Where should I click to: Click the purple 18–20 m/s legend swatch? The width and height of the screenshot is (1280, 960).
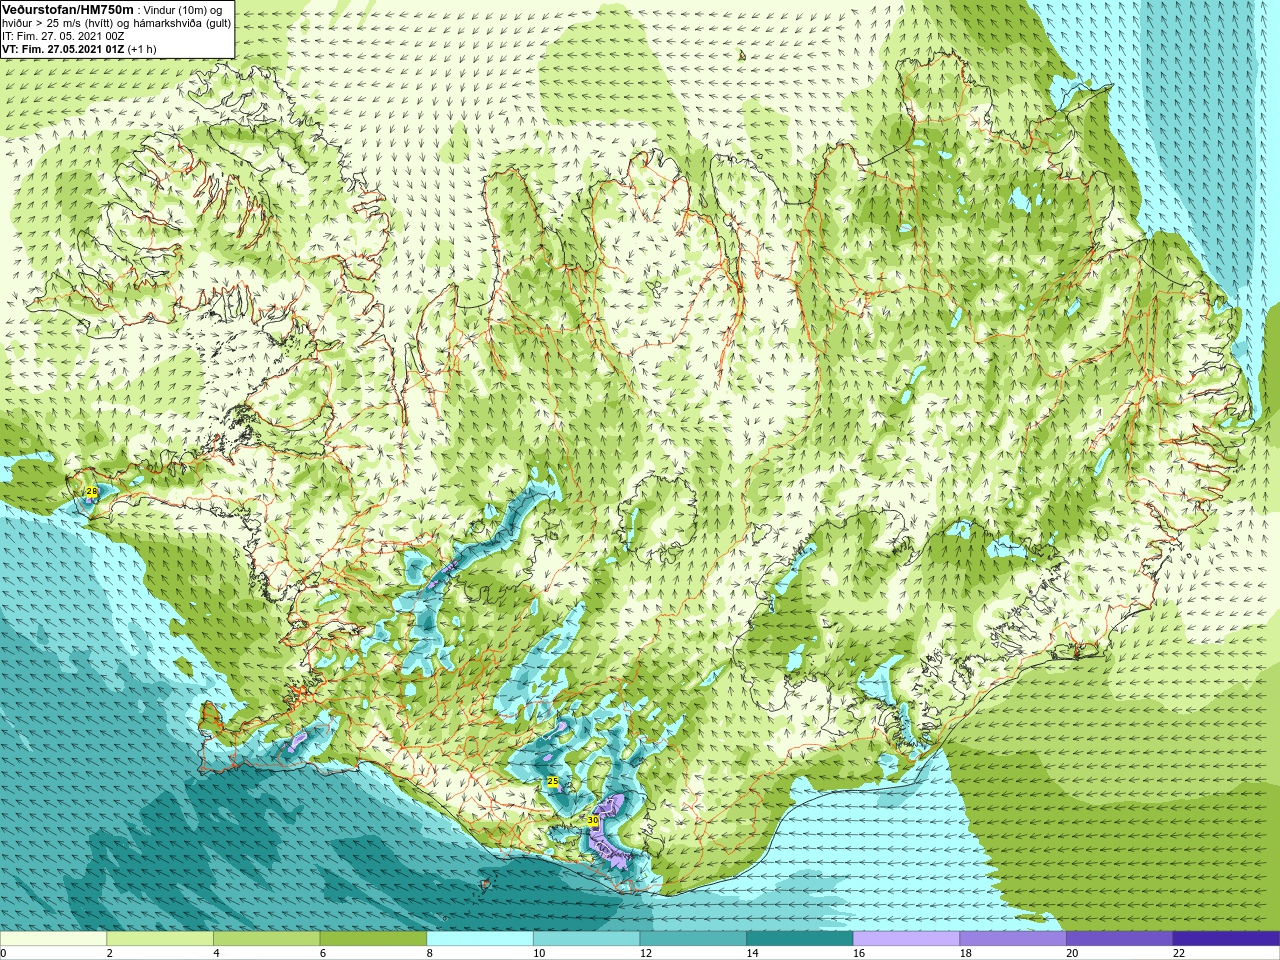pyautogui.click(x=1013, y=939)
